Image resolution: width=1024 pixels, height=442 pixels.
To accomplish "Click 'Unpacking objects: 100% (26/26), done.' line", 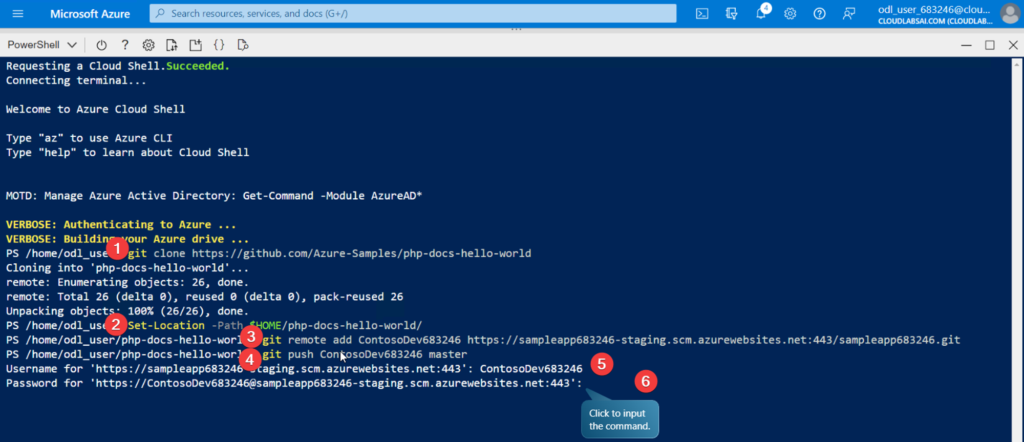I will [x=127, y=311].
